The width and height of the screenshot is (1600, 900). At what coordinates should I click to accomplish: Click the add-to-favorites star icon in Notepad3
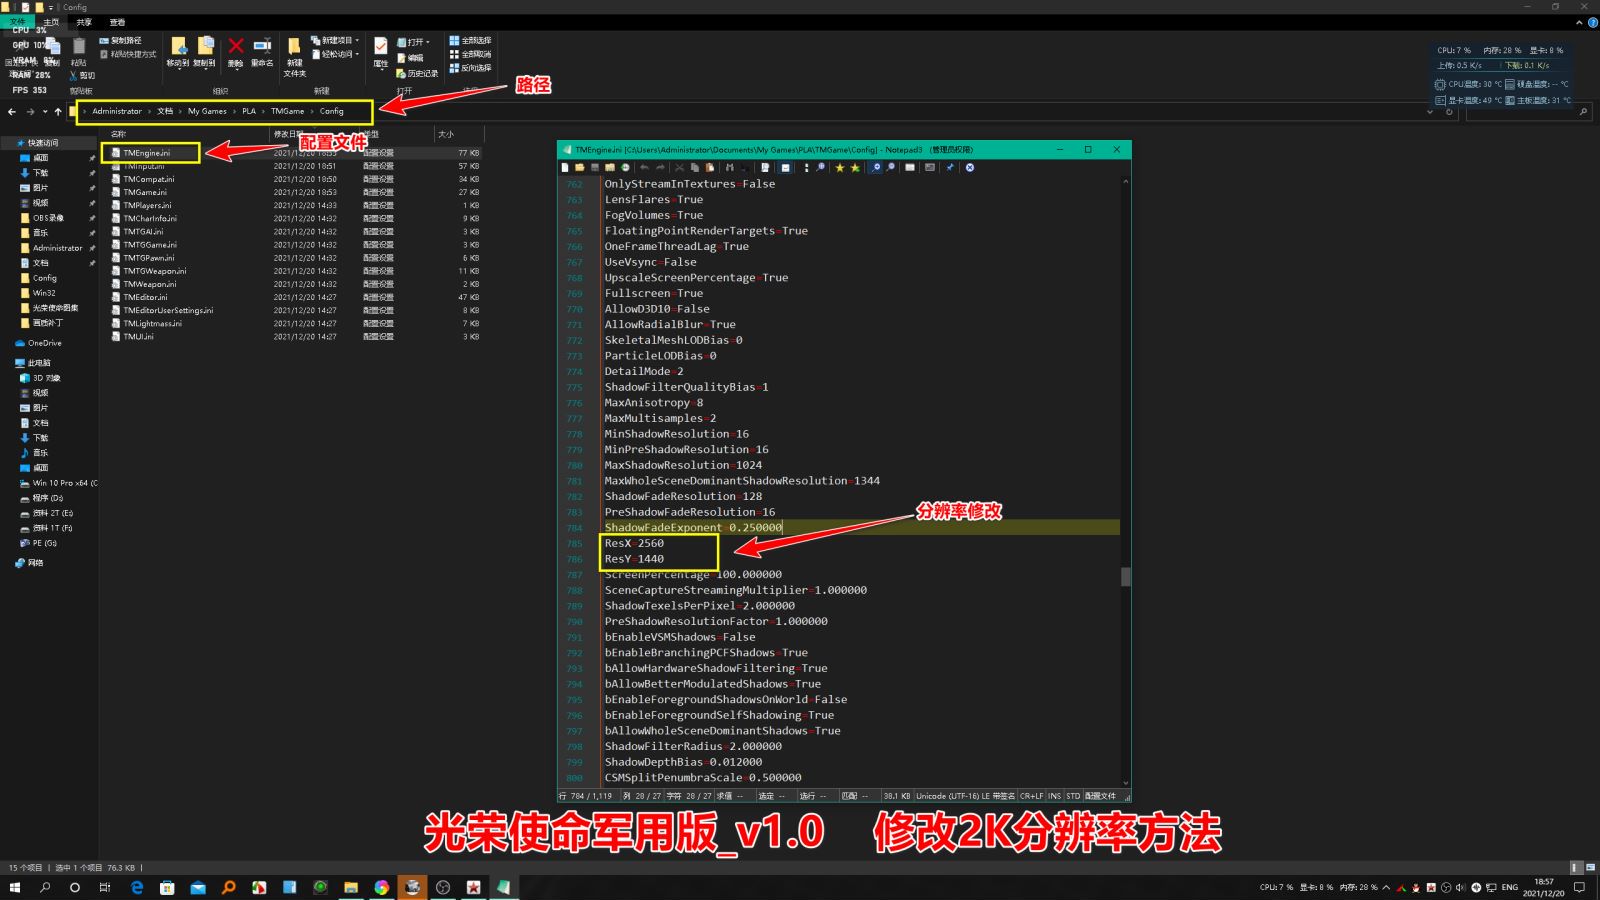click(x=855, y=168)
